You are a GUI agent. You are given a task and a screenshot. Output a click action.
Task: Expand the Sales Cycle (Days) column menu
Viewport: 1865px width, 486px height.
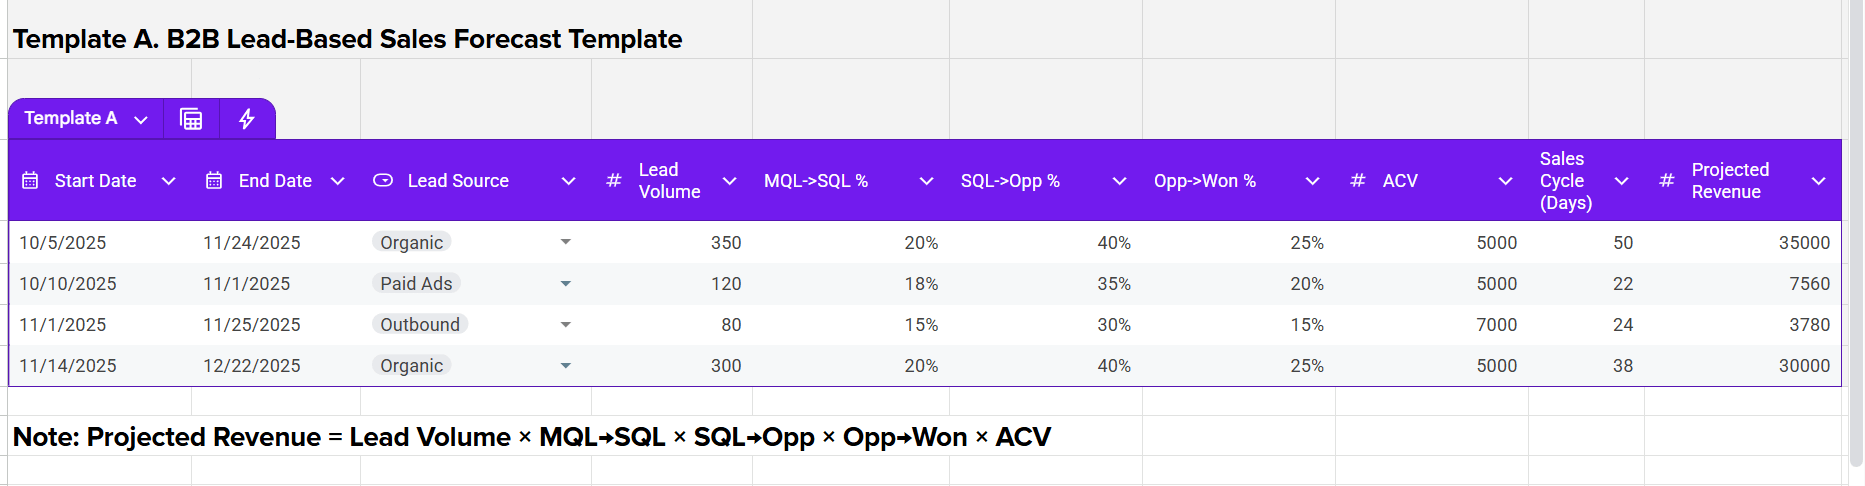[x=1622, y=181]
